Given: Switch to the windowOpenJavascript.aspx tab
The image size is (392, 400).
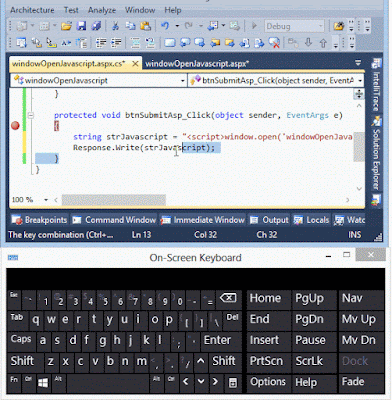Looking at the screenshot, I should coord(197,63).
